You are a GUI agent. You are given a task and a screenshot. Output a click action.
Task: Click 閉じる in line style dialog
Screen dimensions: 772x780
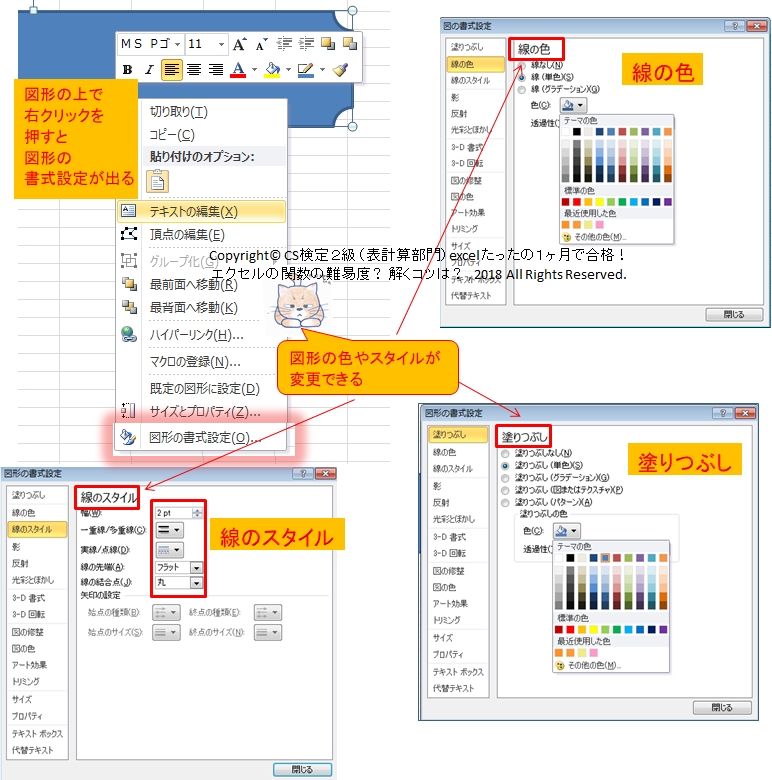pos(302,769)
